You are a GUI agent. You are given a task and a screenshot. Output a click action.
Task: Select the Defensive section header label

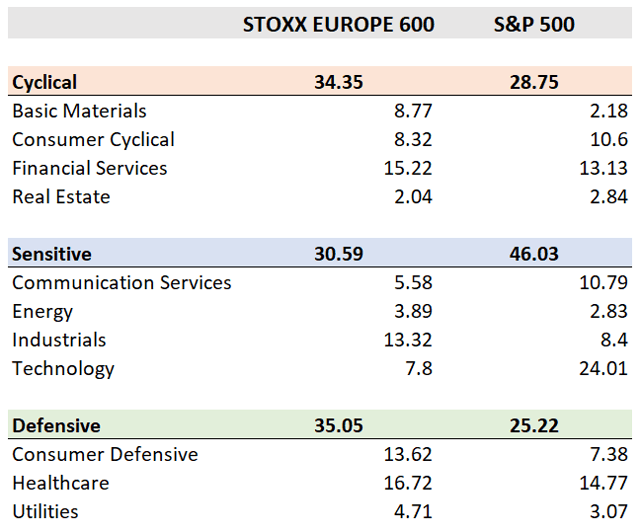pos(56,426)
